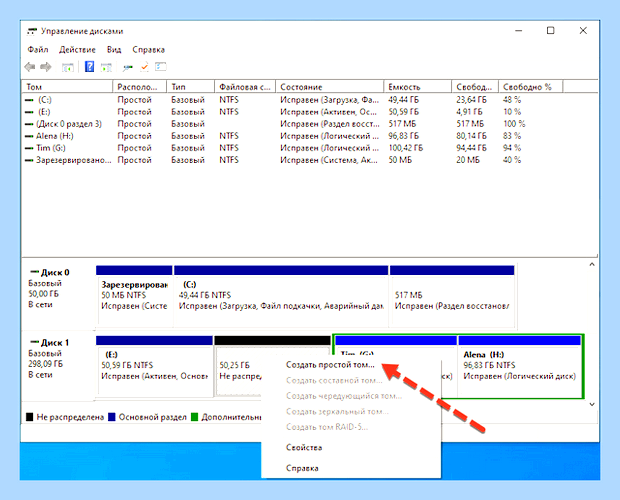Sort by the Состояние column header
The height and width of the screenshot is (500, 620).
pos(329,87)
